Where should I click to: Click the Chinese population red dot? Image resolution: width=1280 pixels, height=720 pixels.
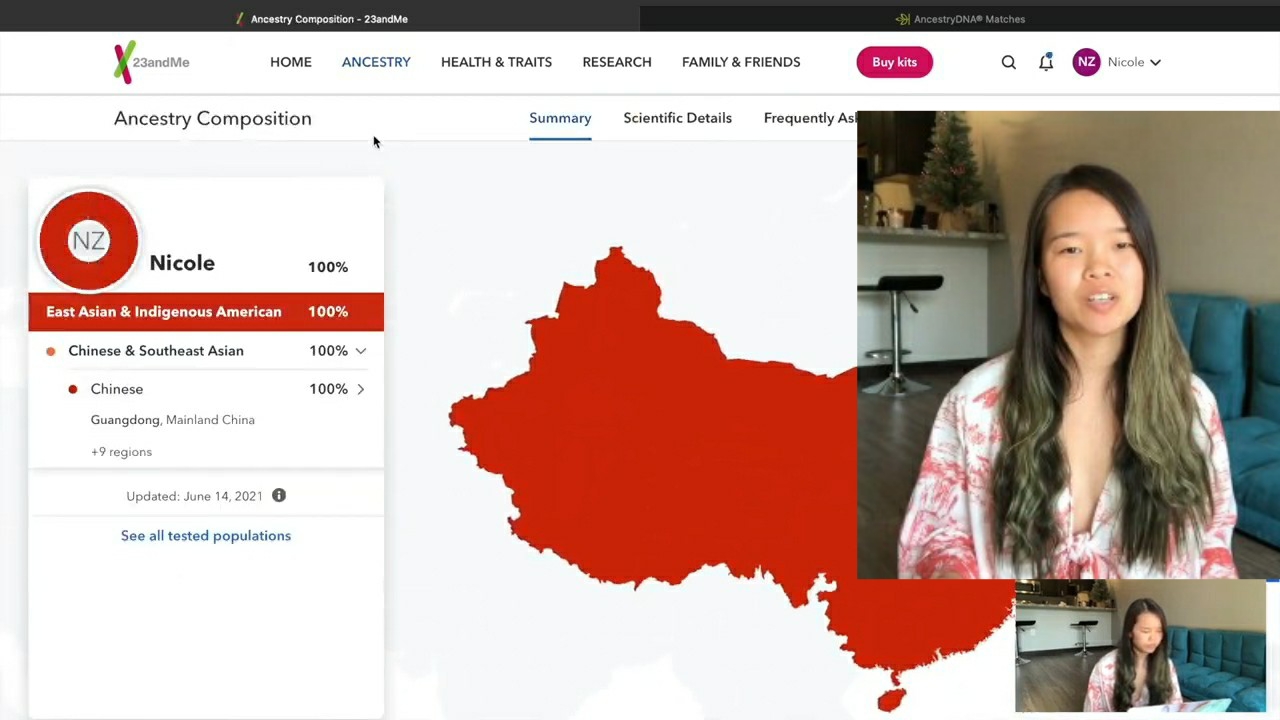point(73,389)
